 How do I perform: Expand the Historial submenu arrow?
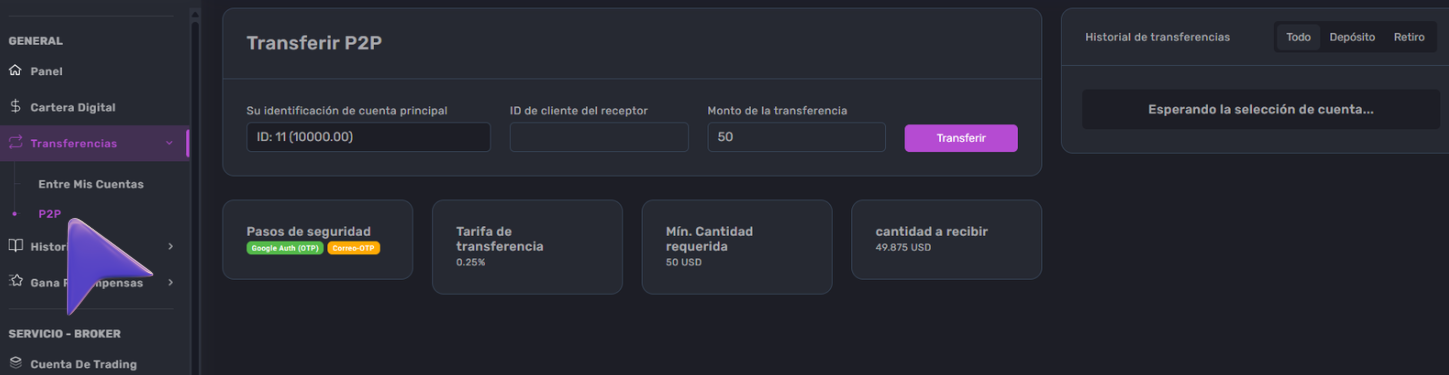(171, 246)
